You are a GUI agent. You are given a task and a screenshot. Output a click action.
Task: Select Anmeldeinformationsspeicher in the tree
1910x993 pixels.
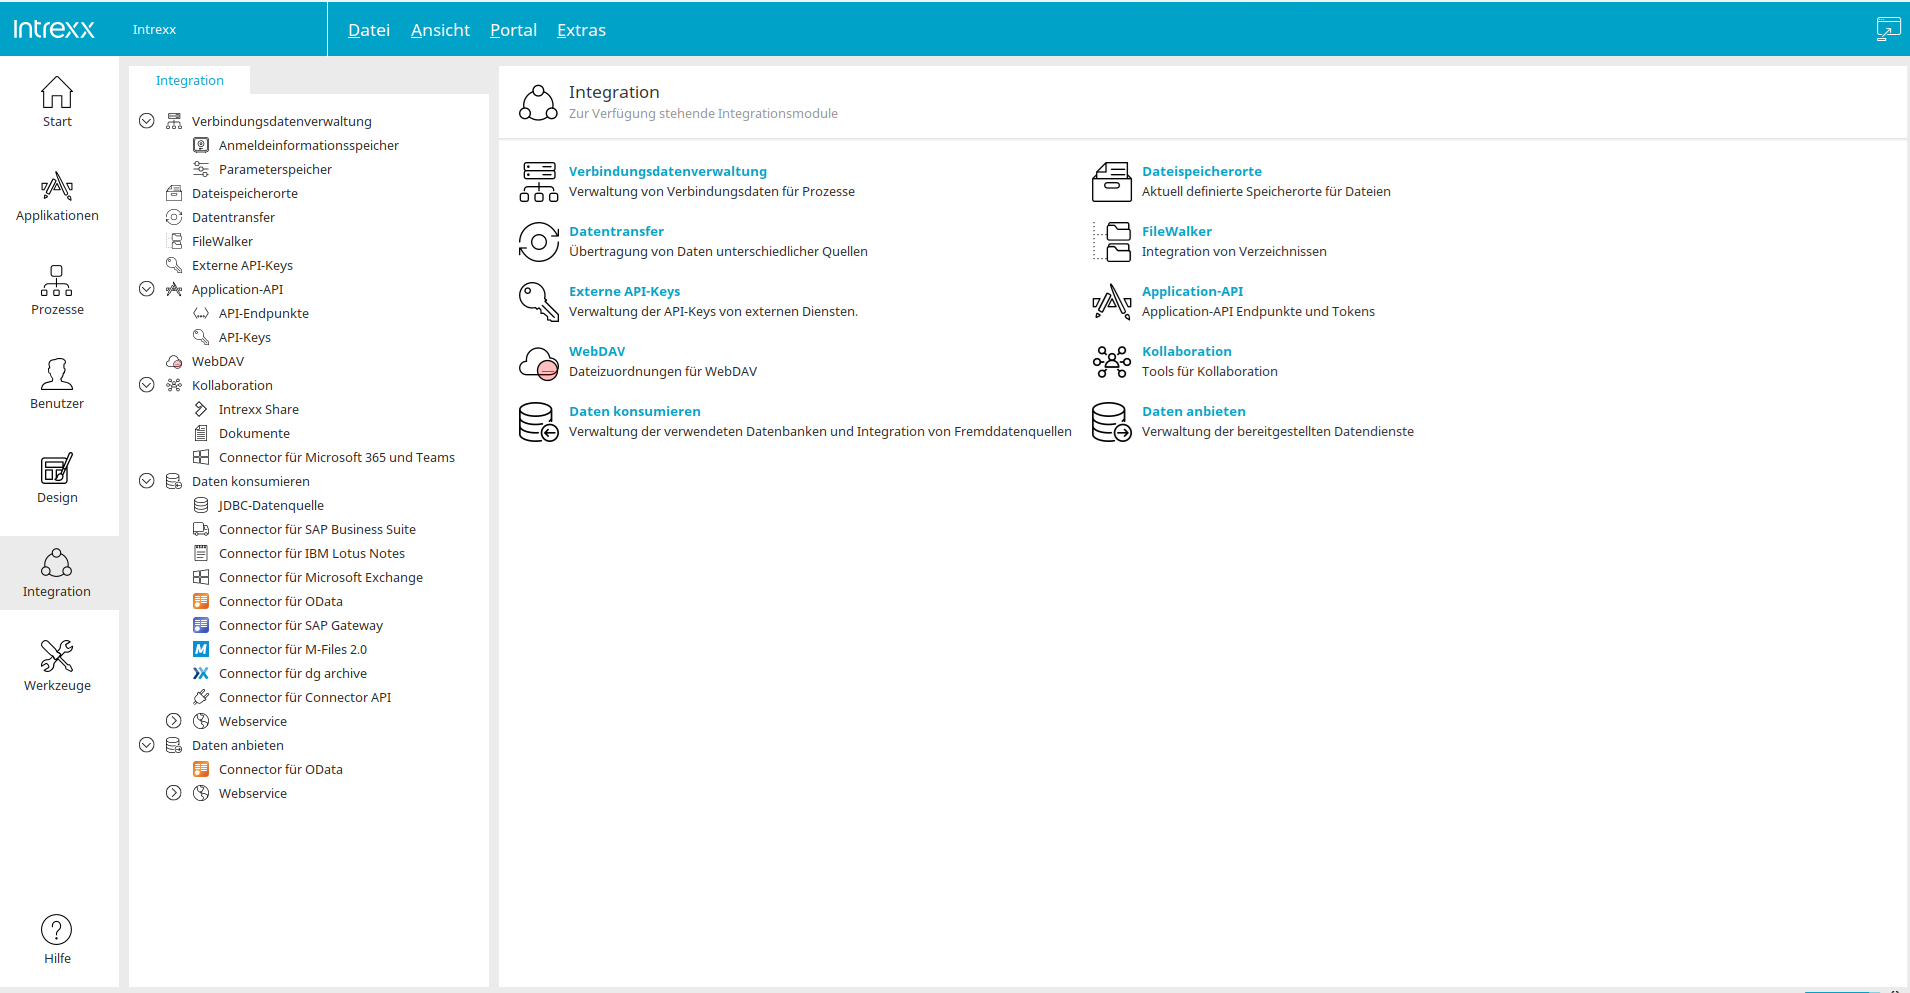[x=308, y=145]
